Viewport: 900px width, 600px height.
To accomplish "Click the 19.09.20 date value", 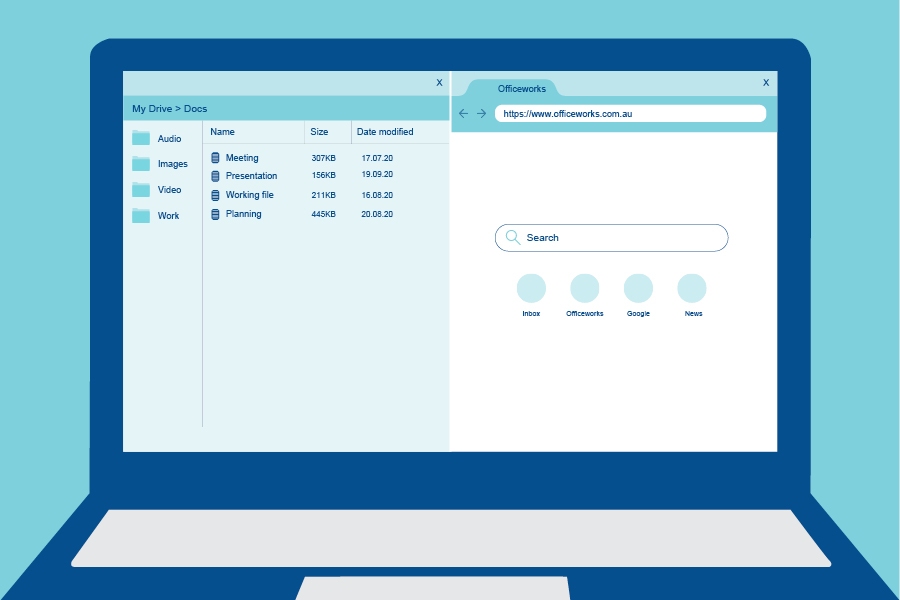I will (x=377, y=174).
